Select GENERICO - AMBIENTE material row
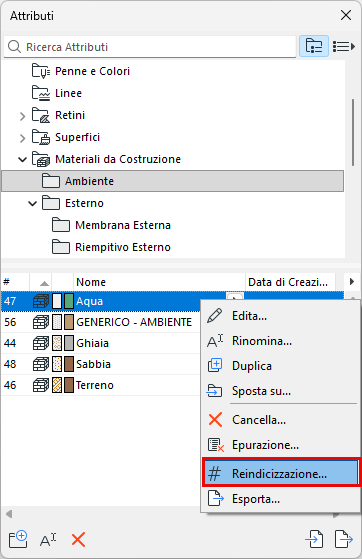 point(101,322)
